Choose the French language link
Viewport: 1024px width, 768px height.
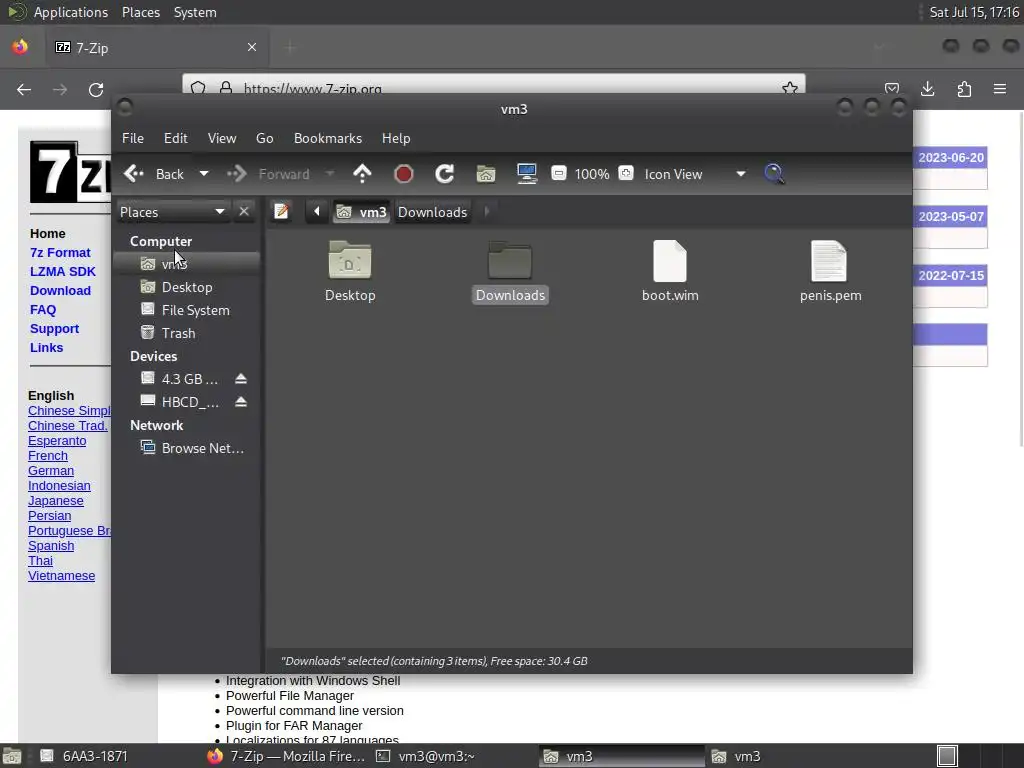(48, 456)
